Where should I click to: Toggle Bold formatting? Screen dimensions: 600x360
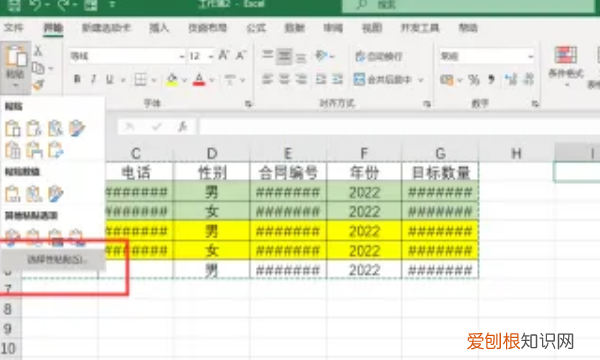coord(77,79)
